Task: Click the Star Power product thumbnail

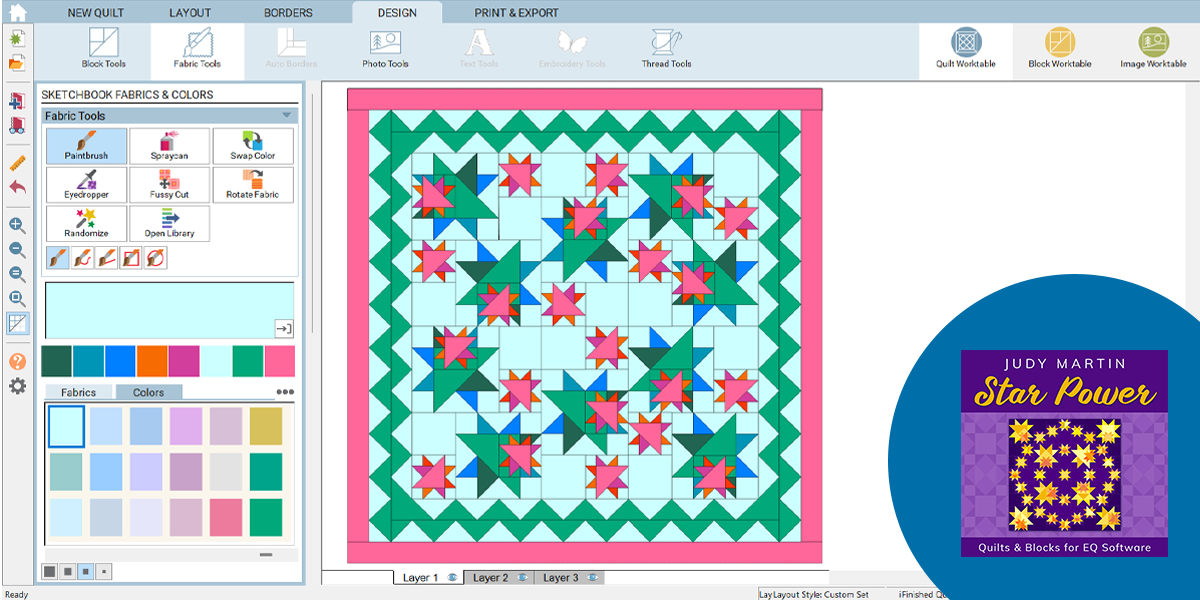Action: pyautogui.click(x=1064, y=453)
